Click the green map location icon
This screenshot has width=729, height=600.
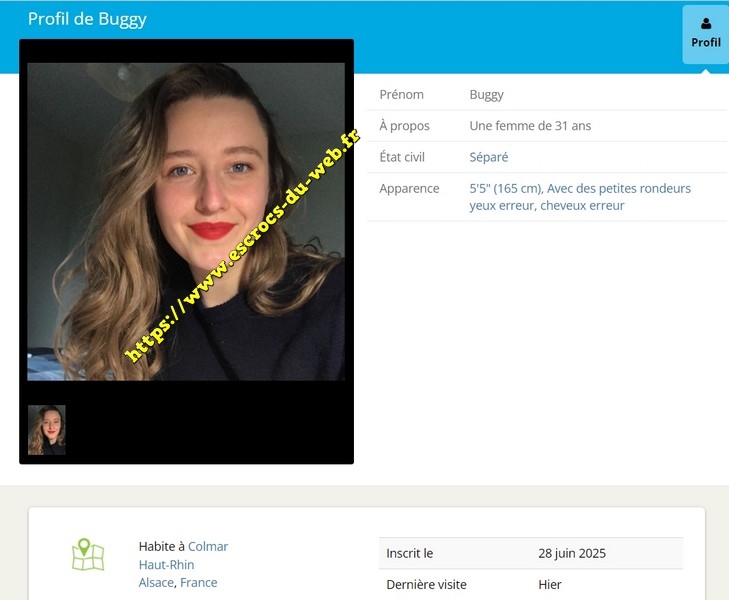(88, 555)
